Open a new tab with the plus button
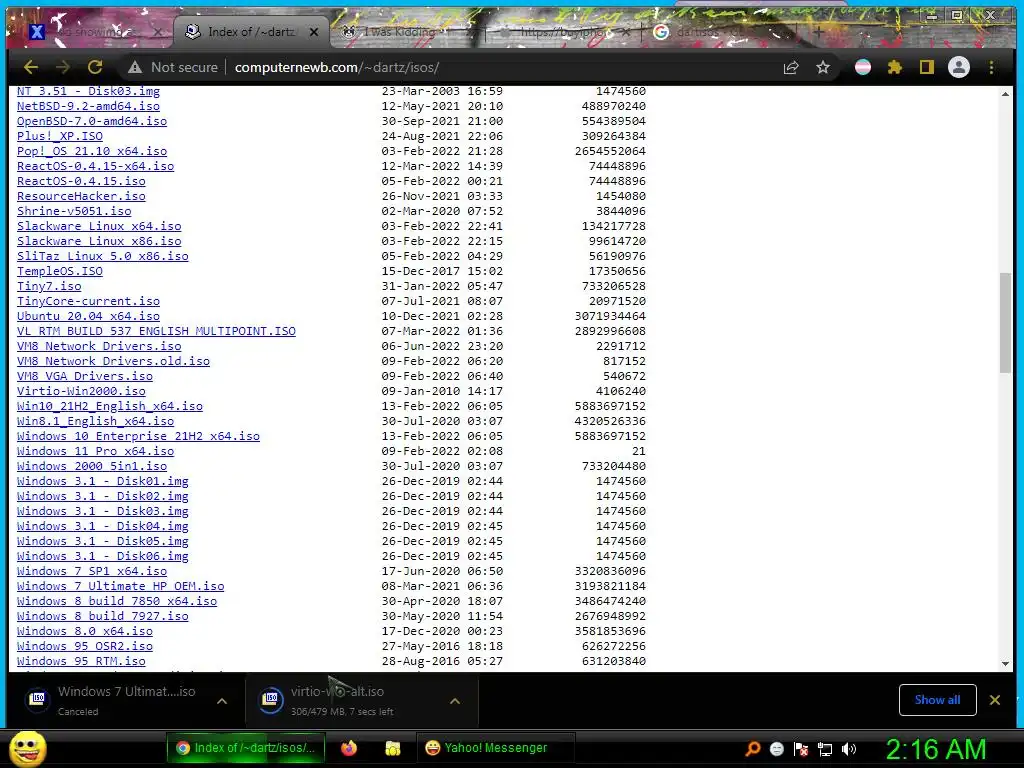 [818, 31]
